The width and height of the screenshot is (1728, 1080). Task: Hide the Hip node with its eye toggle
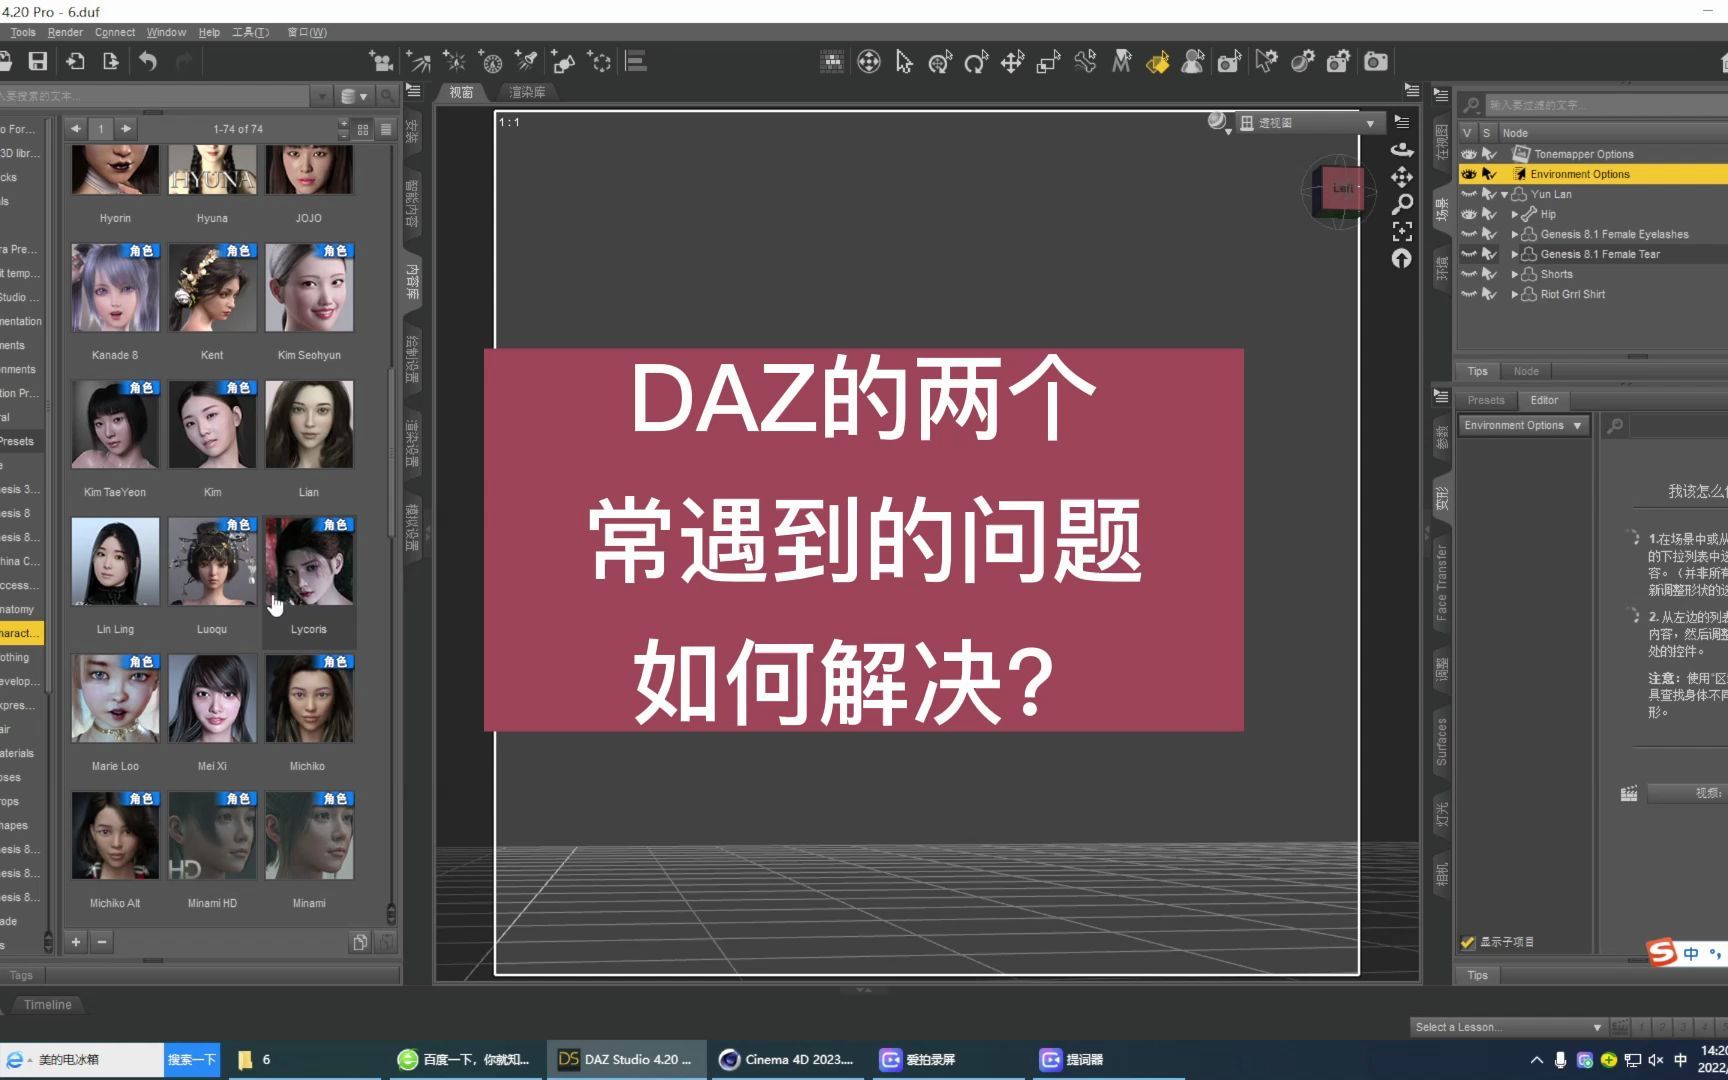1469,214
